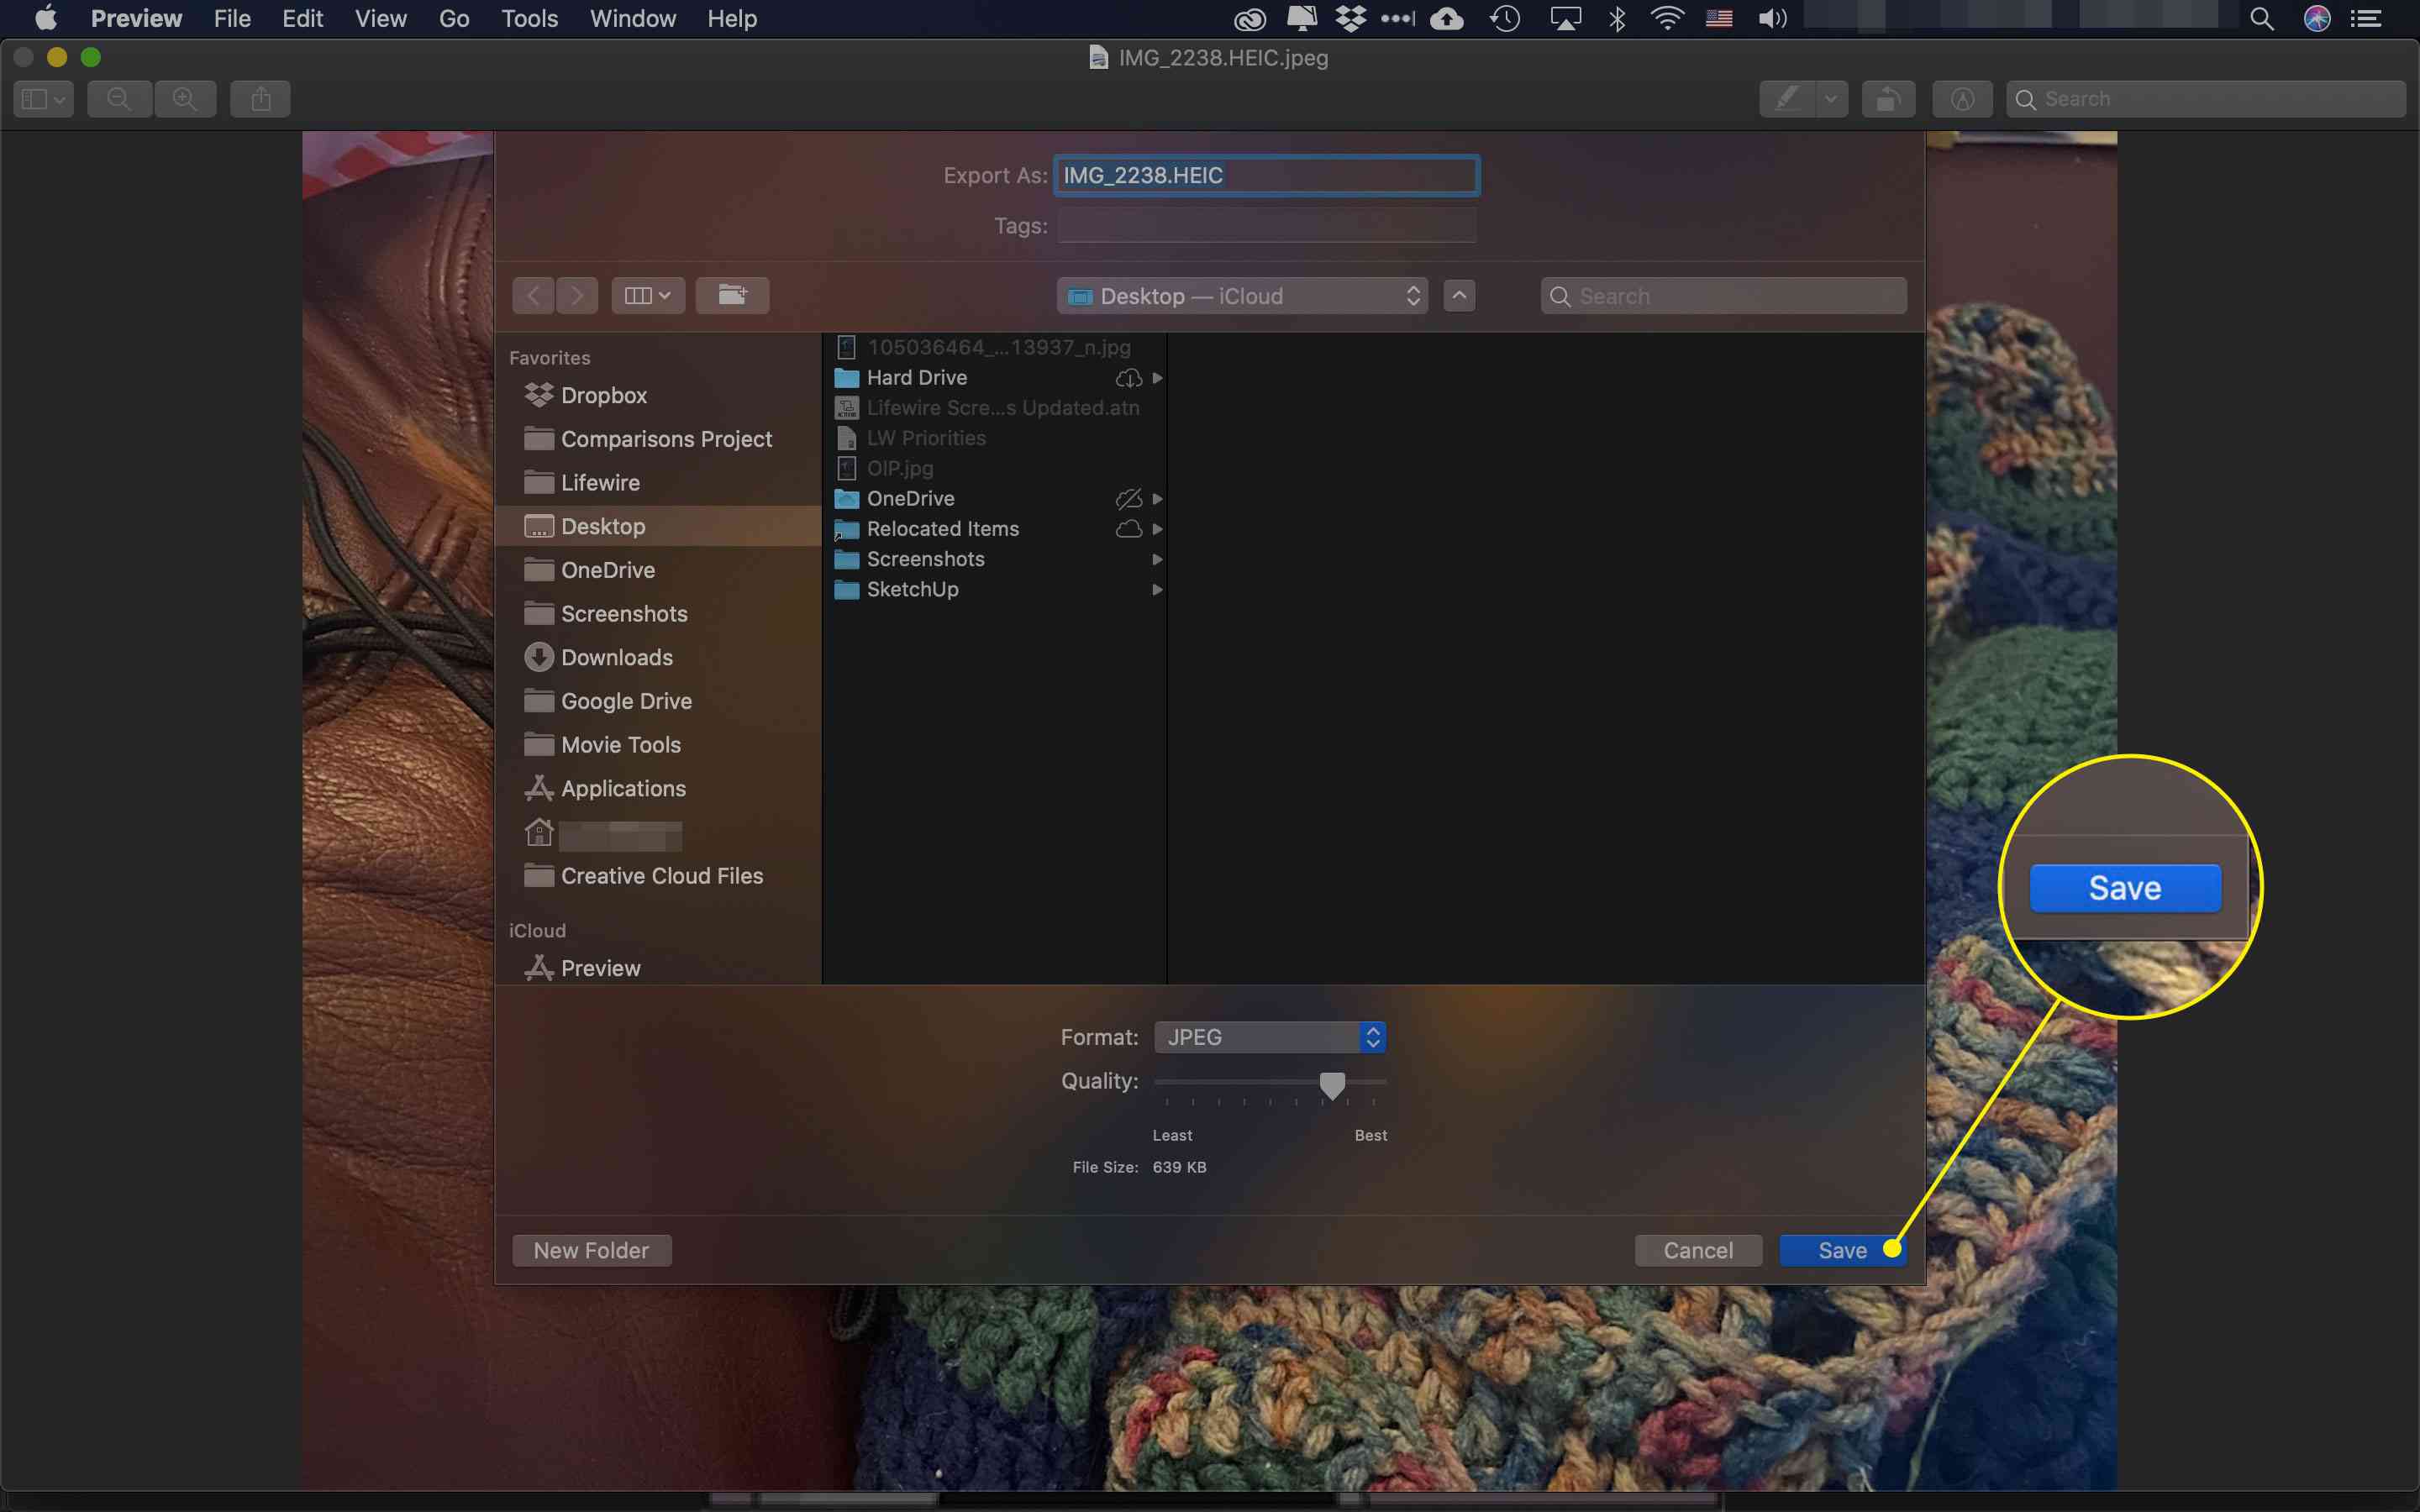The width and height of the screenshot is (2420, 1512).
Task: Click the share/export tool icon
Action: (261, 97)
